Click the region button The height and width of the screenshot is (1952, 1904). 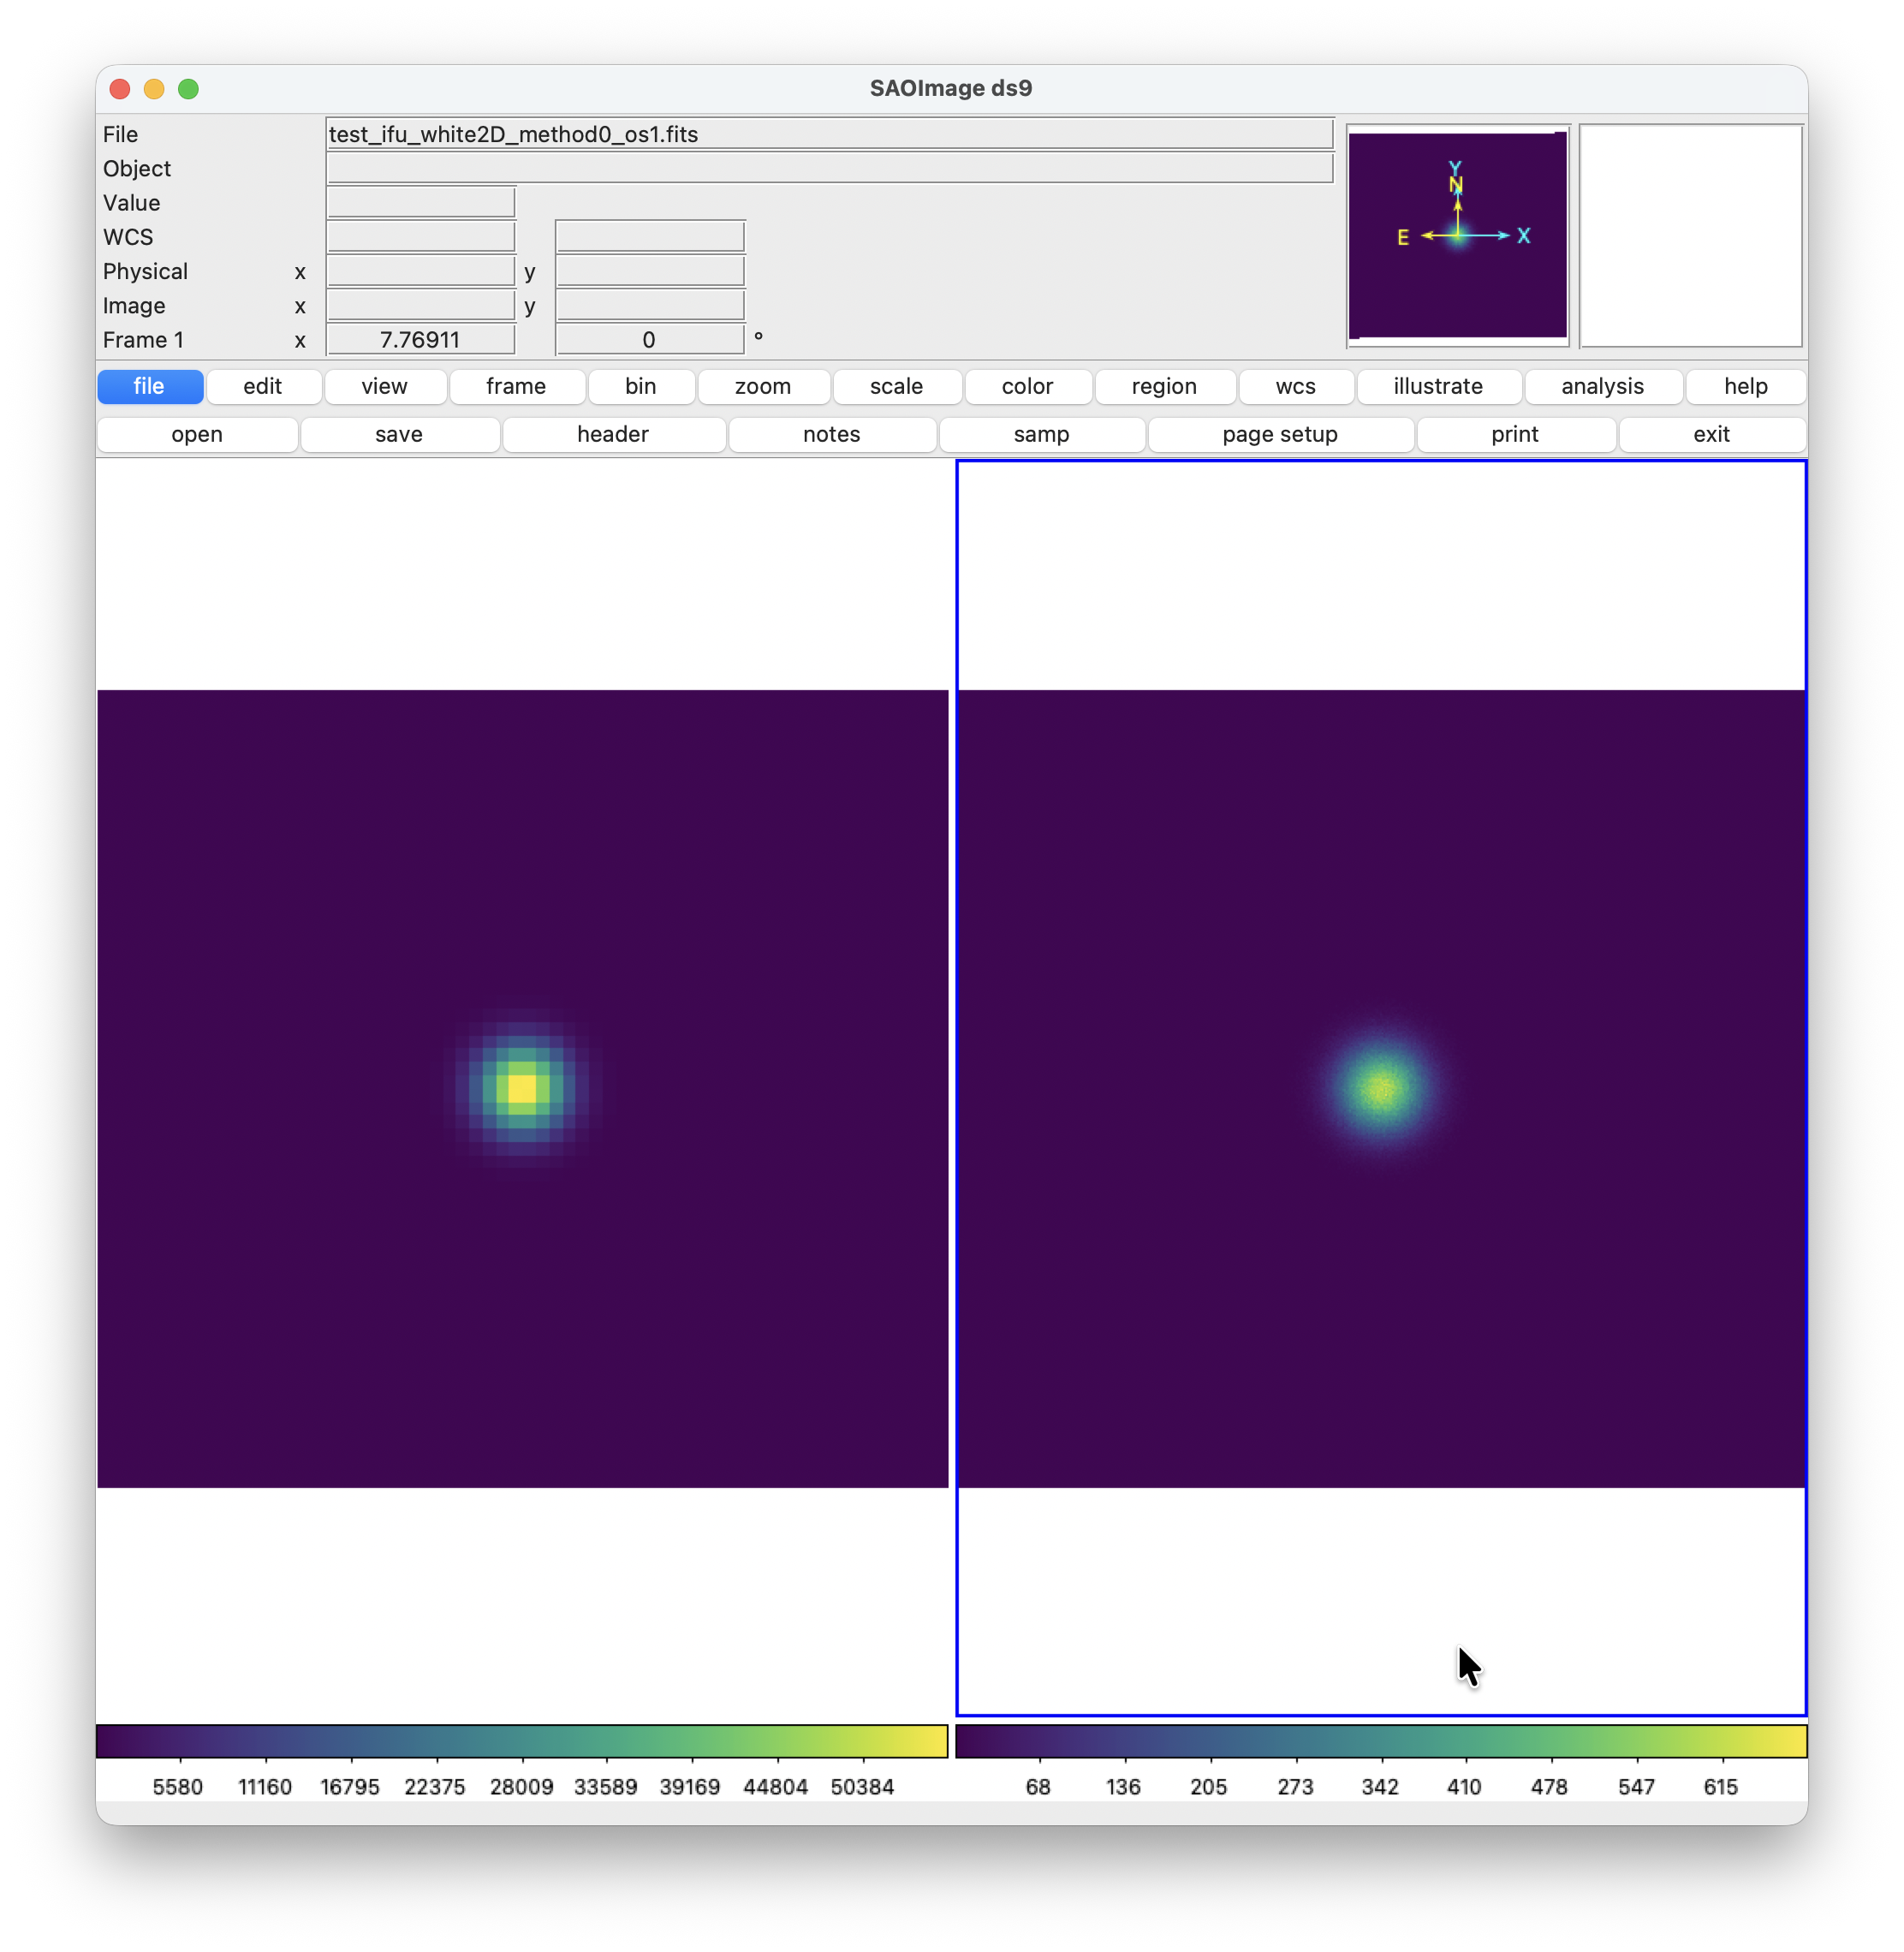coord(1163,386)
